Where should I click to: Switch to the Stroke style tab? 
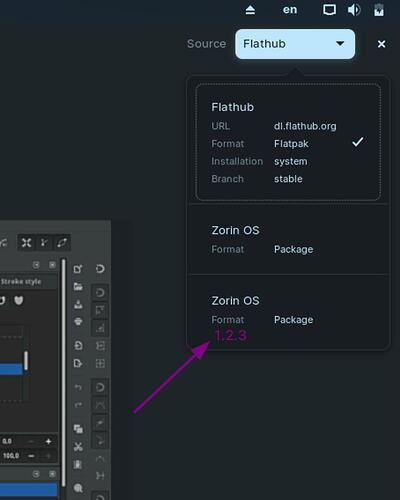[21, 282]
